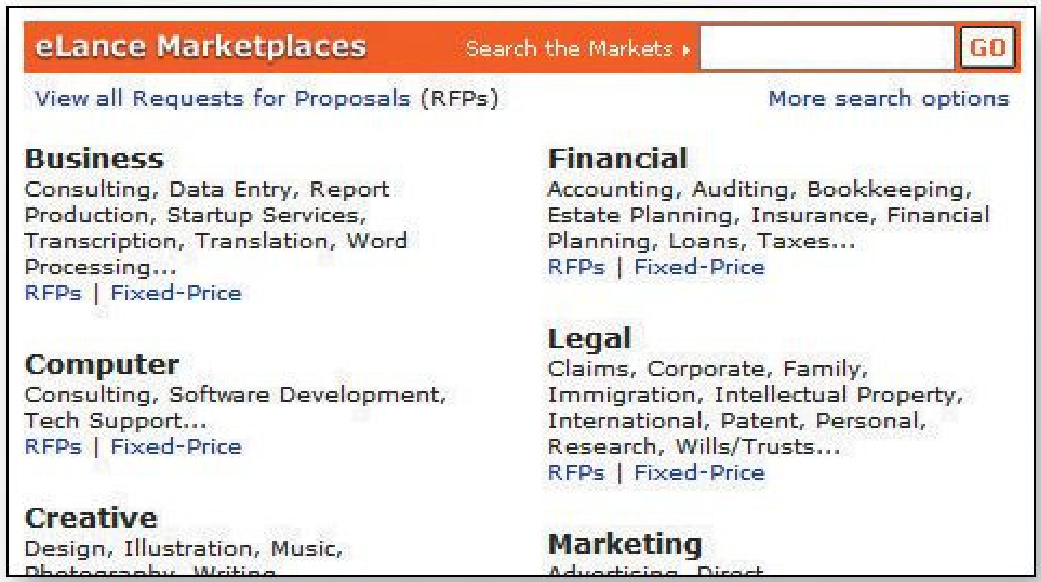Open the Computer category heading
Screen dimensions: 1041x582
[102, 364]
